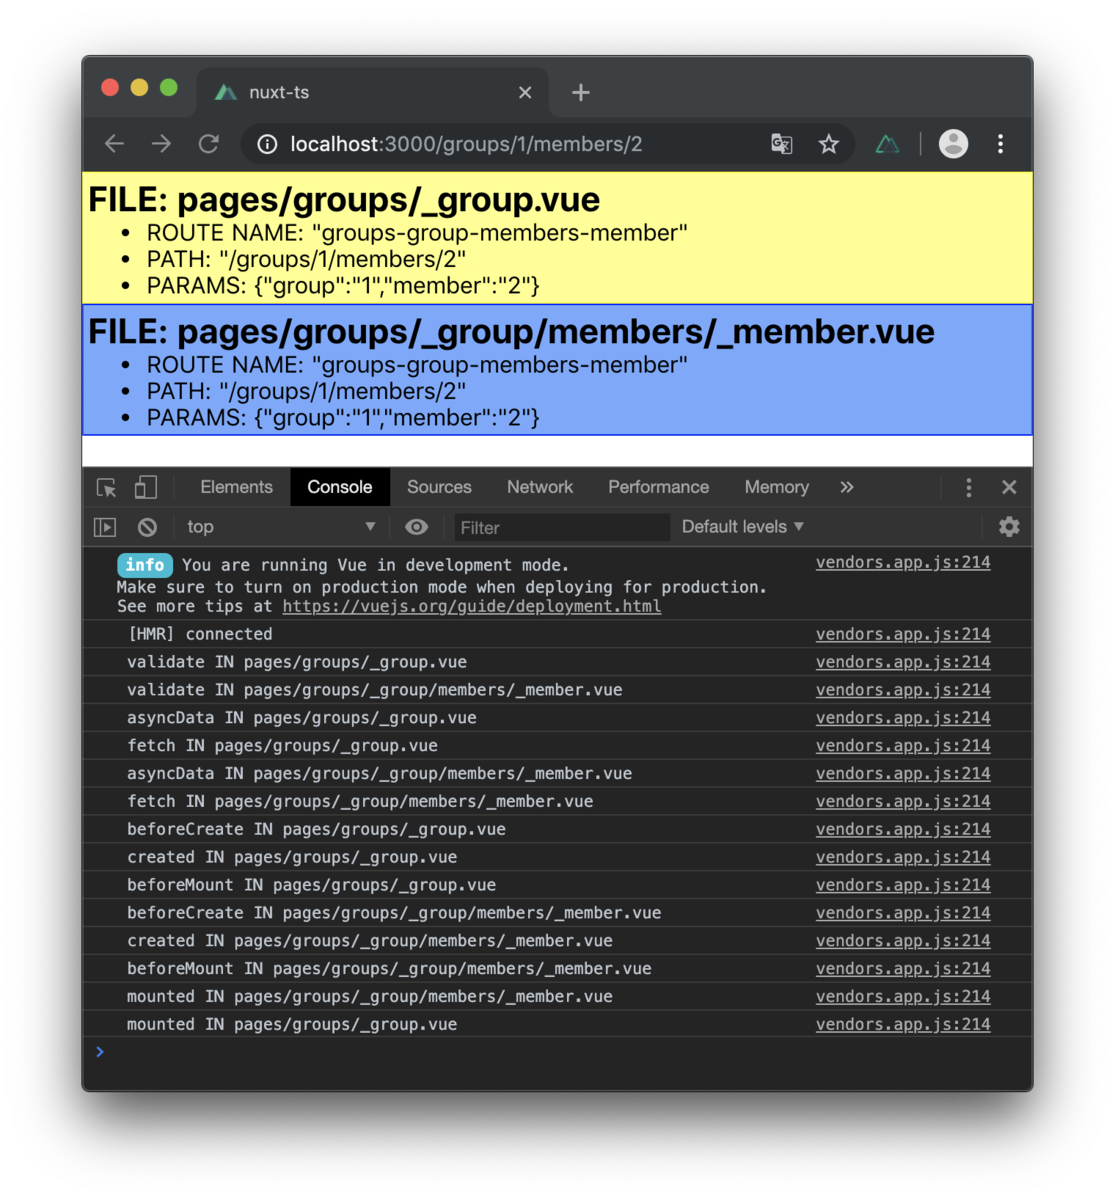Open source link for beforeMount IN _member.vue
Screen dimensions: 1115x1200
click(x=903, y=969)
